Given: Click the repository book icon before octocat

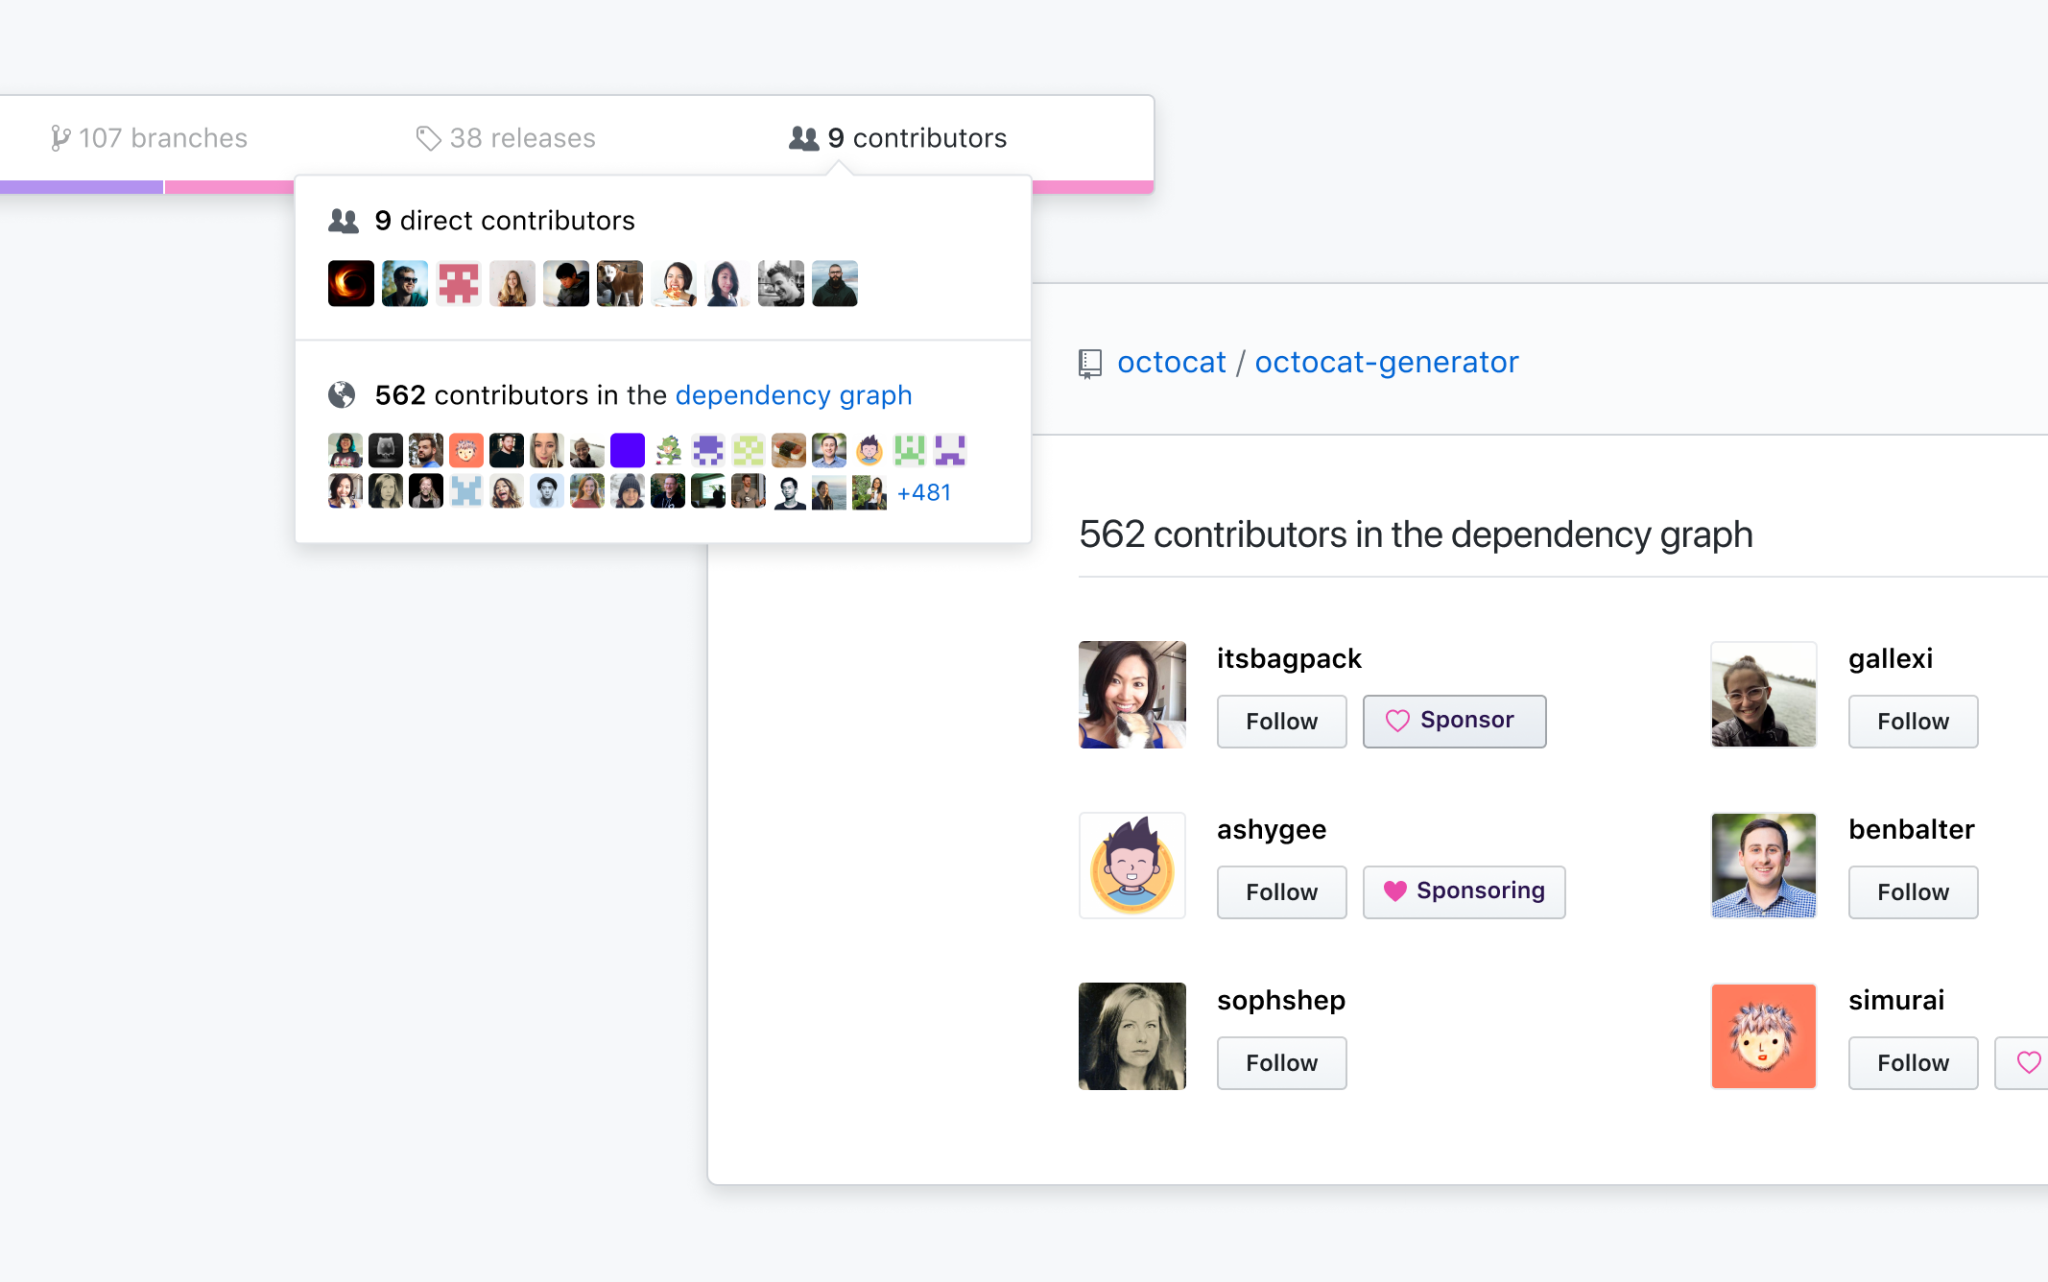Looking at the screenshot, I should (x=1091, y=362).
